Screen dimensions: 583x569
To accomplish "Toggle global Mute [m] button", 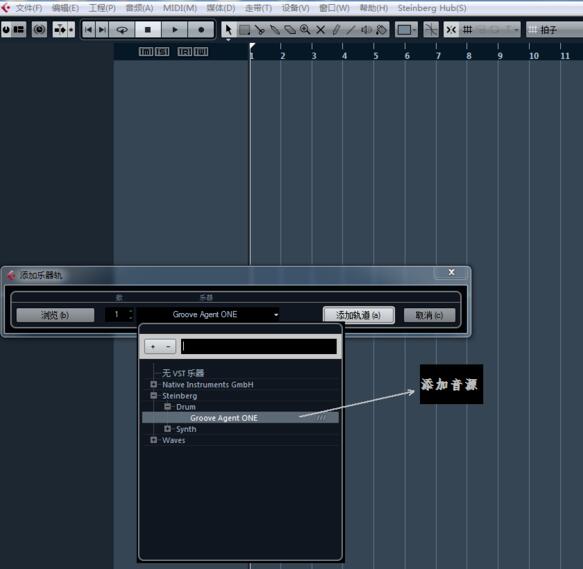I will tap(146, 52).
